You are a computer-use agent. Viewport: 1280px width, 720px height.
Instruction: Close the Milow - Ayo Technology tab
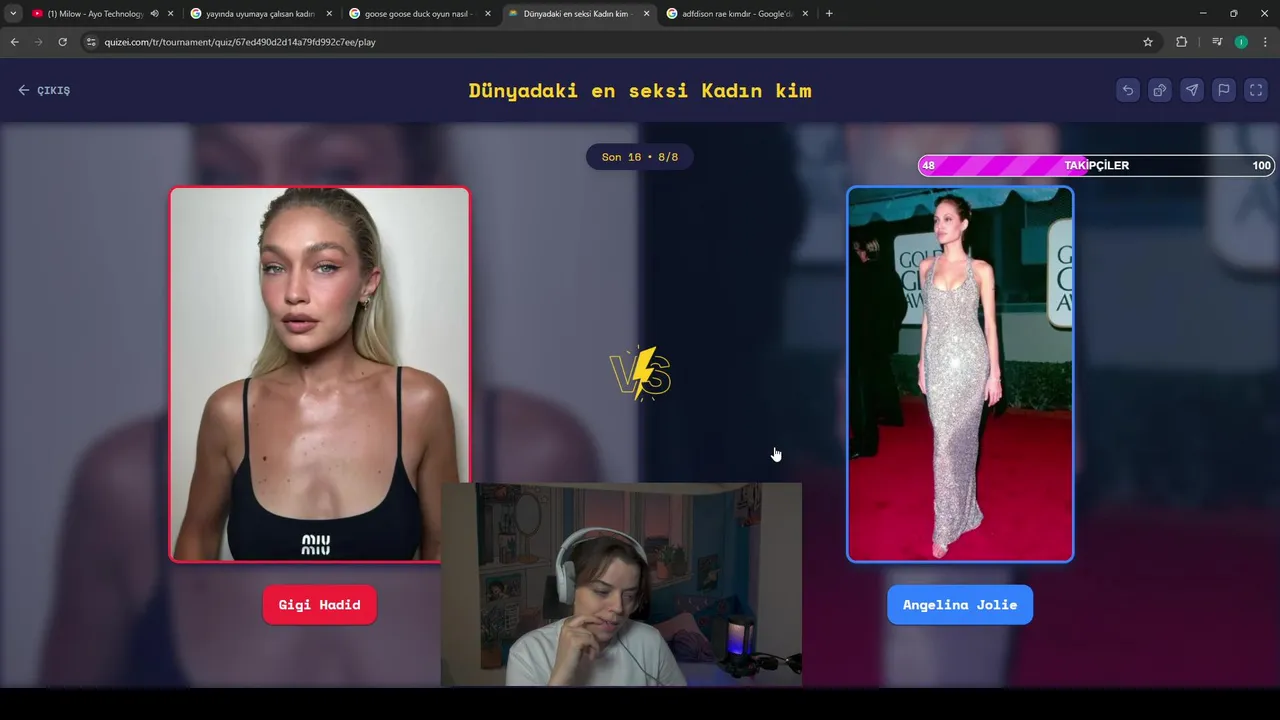tap(171, 14)
